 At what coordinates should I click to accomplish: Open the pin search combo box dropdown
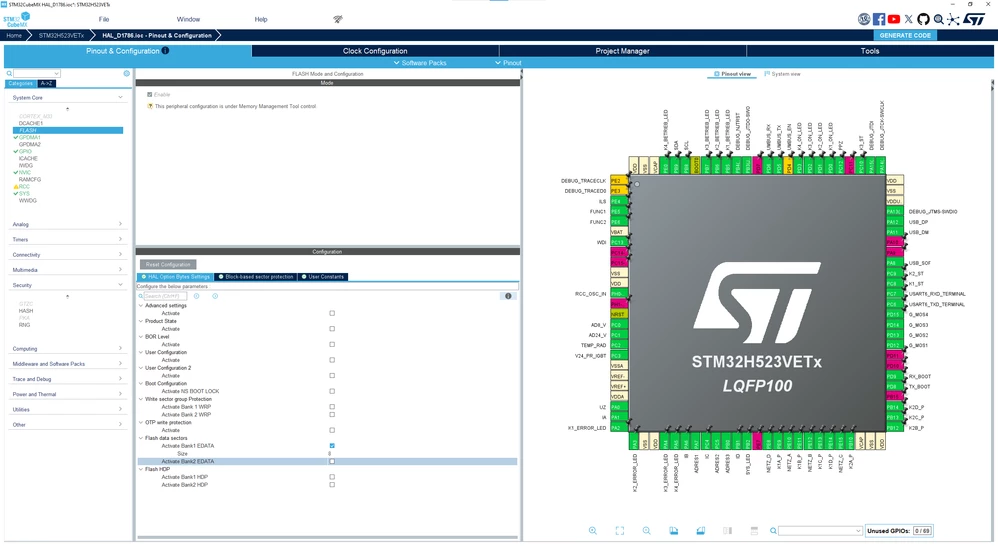858,531
